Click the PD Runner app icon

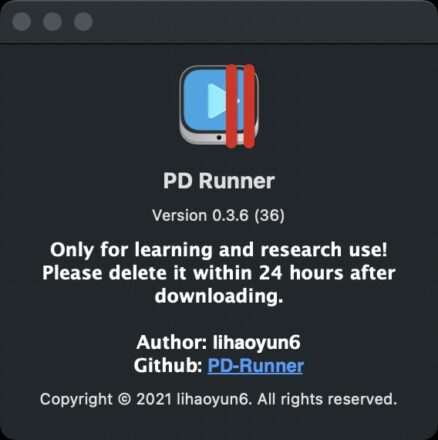pyautogui.click(x=219, y=106)
